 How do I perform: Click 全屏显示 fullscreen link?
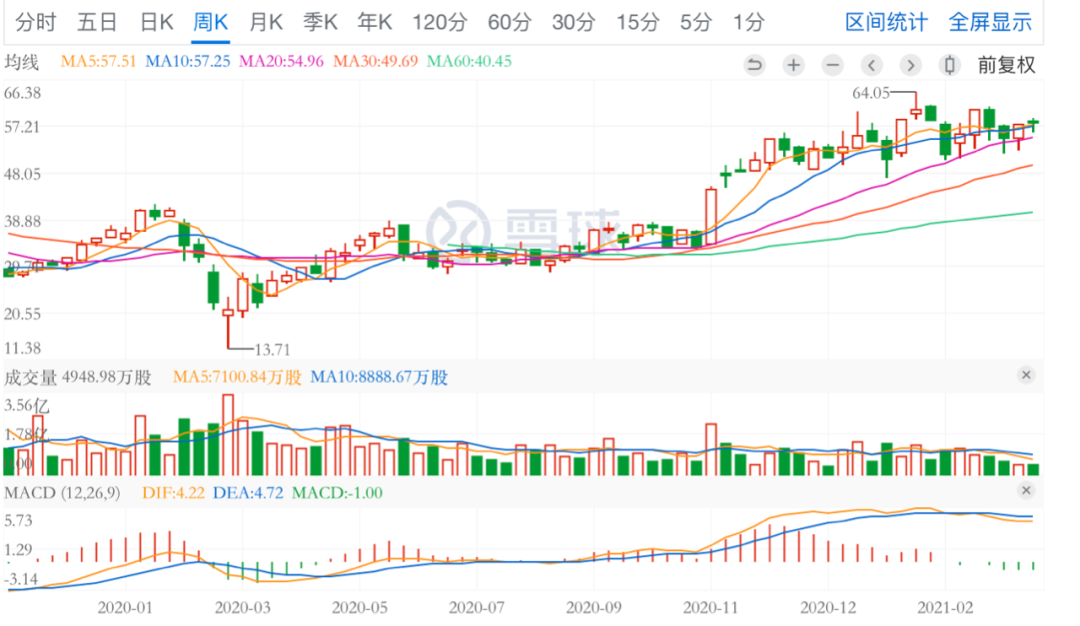990,23
